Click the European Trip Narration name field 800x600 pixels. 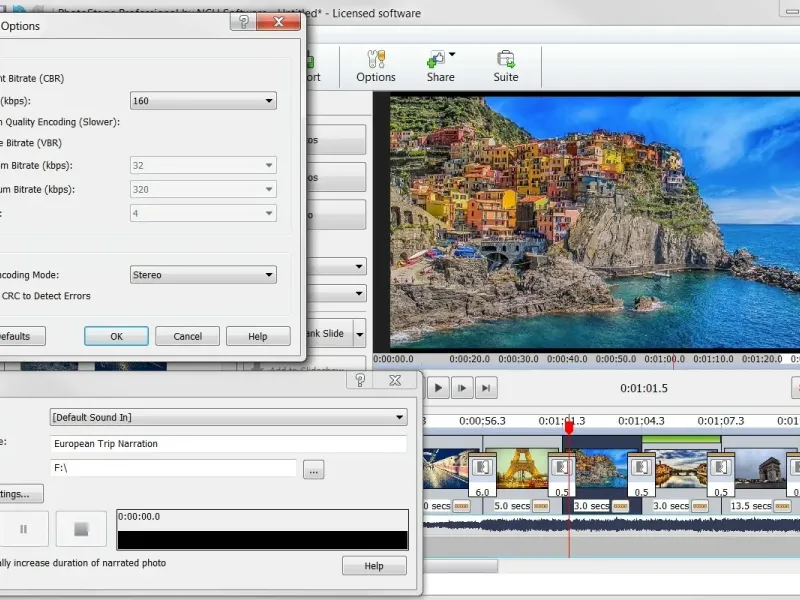click(228, 443)
